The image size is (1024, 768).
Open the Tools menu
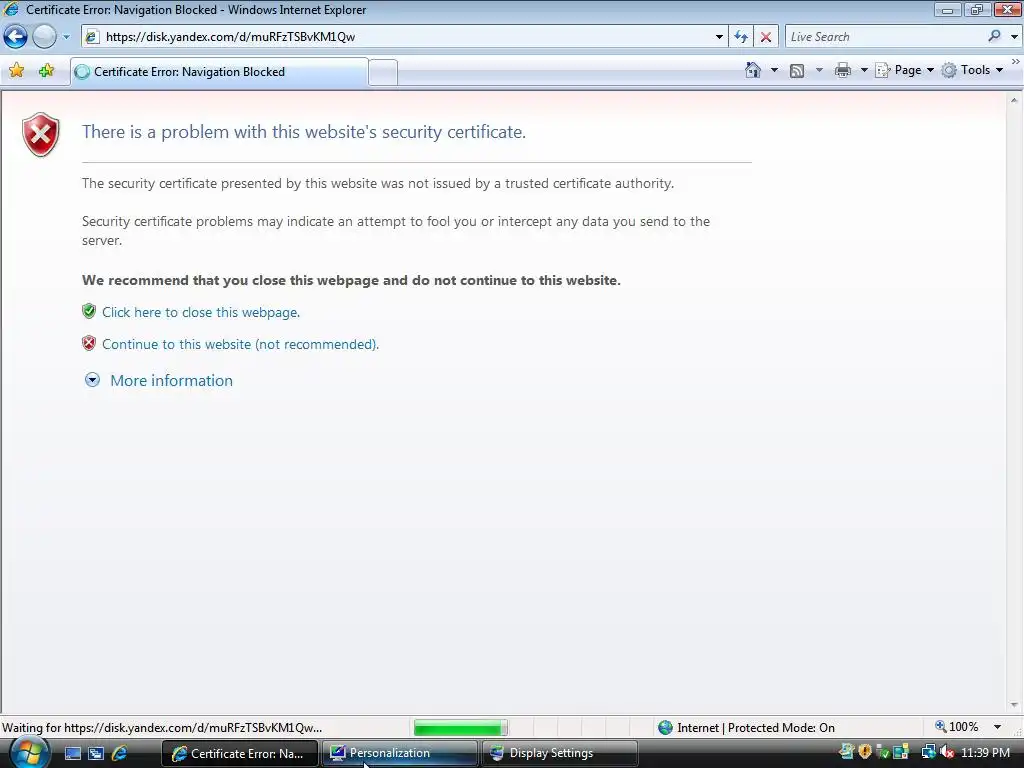pyautogui.click(x=972, y=70)
